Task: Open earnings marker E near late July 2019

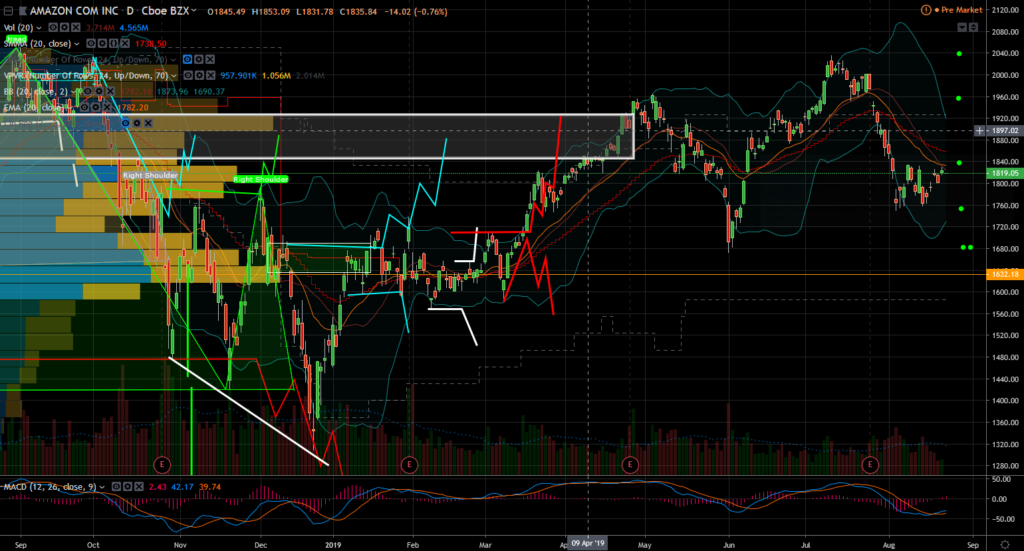Action: click(870, 465)
